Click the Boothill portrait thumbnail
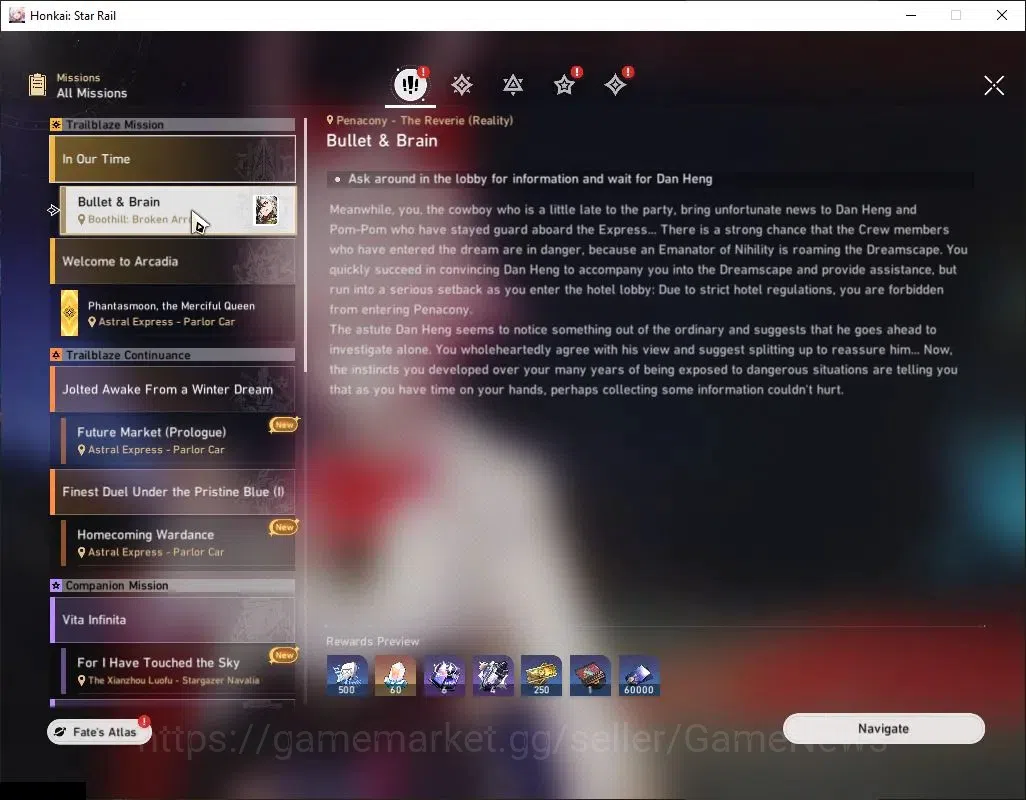1026x800 pixels. pyautogui.click(x=266, y=210)
